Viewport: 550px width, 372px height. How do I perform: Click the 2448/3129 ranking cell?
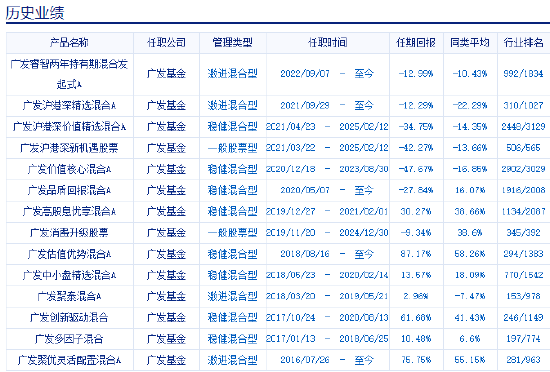[x=523, y=127]
